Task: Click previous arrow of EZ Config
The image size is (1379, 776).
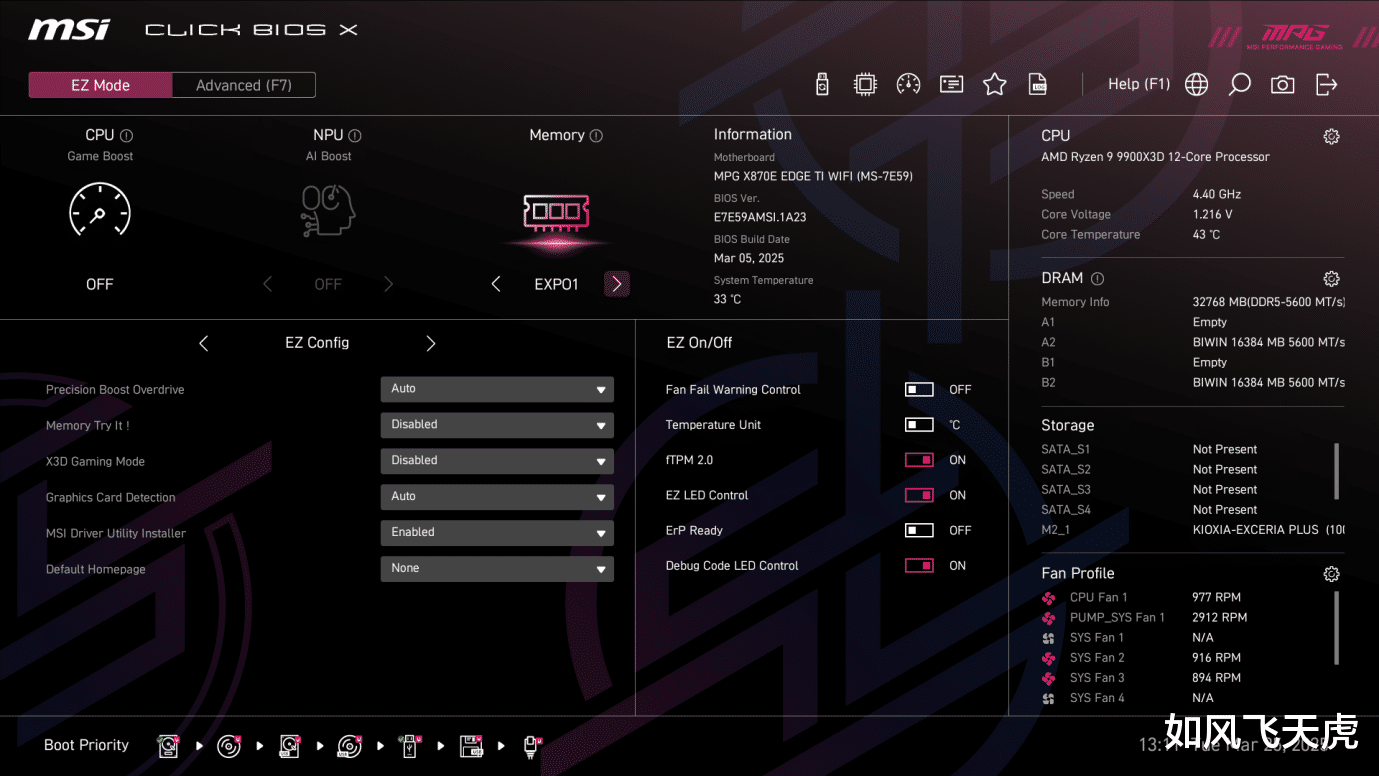Action: (204, 343)
